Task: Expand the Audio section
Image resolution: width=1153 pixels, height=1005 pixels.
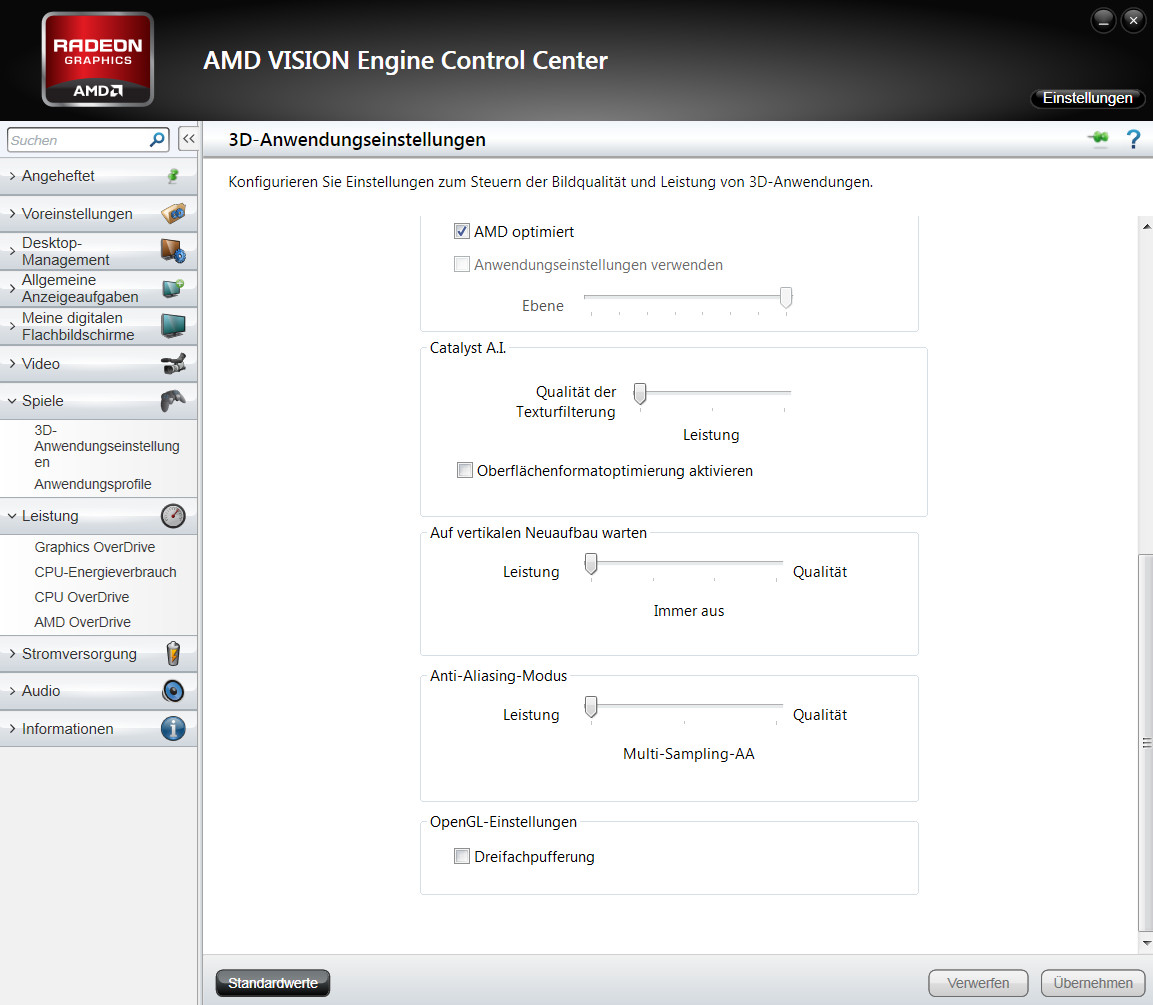Action: click(99, 691)
